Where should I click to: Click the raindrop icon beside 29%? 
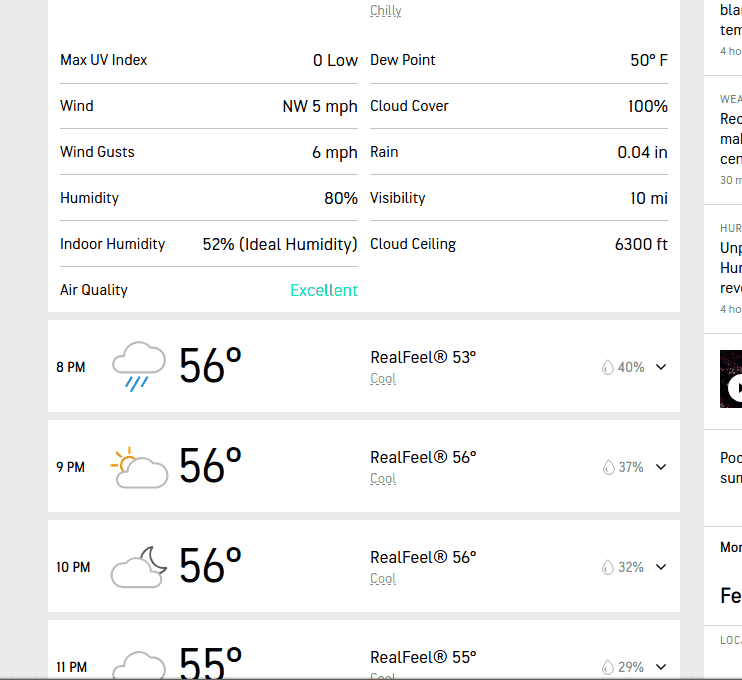[x=608, y=667]
